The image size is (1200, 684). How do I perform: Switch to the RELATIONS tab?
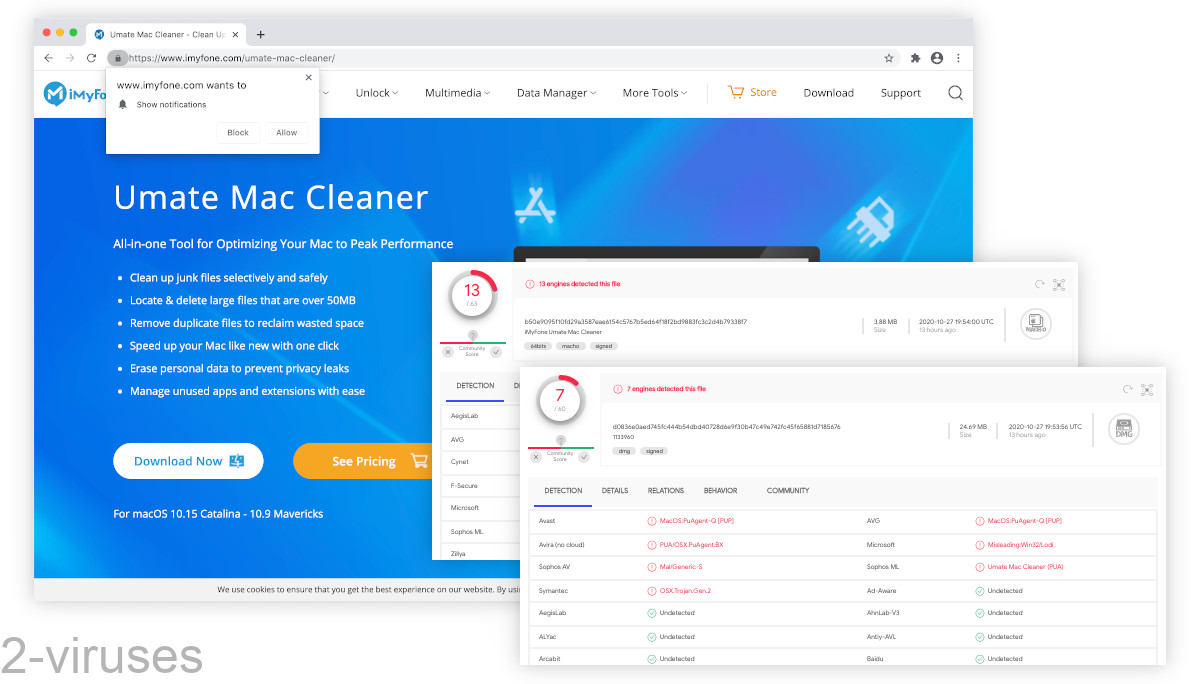(666, 491)
